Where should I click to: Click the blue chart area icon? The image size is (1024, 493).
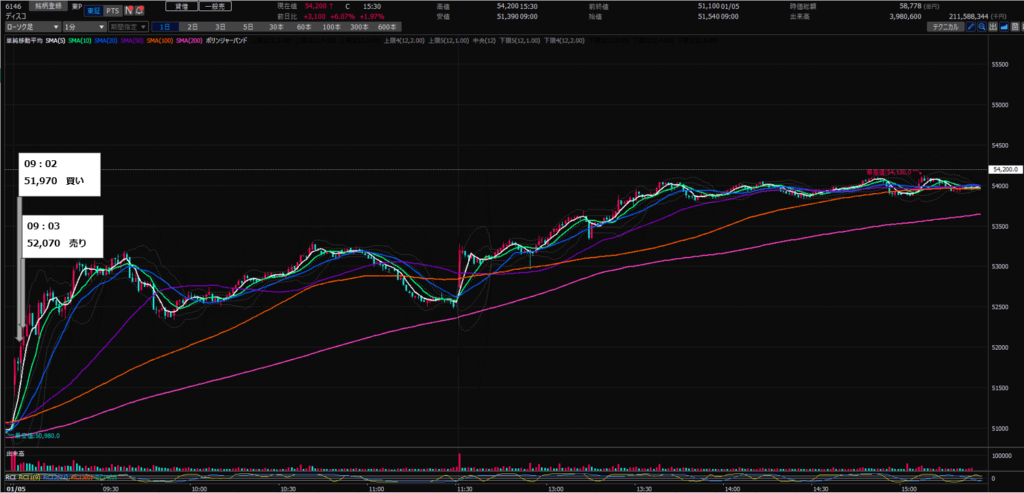coord(1004,27)
